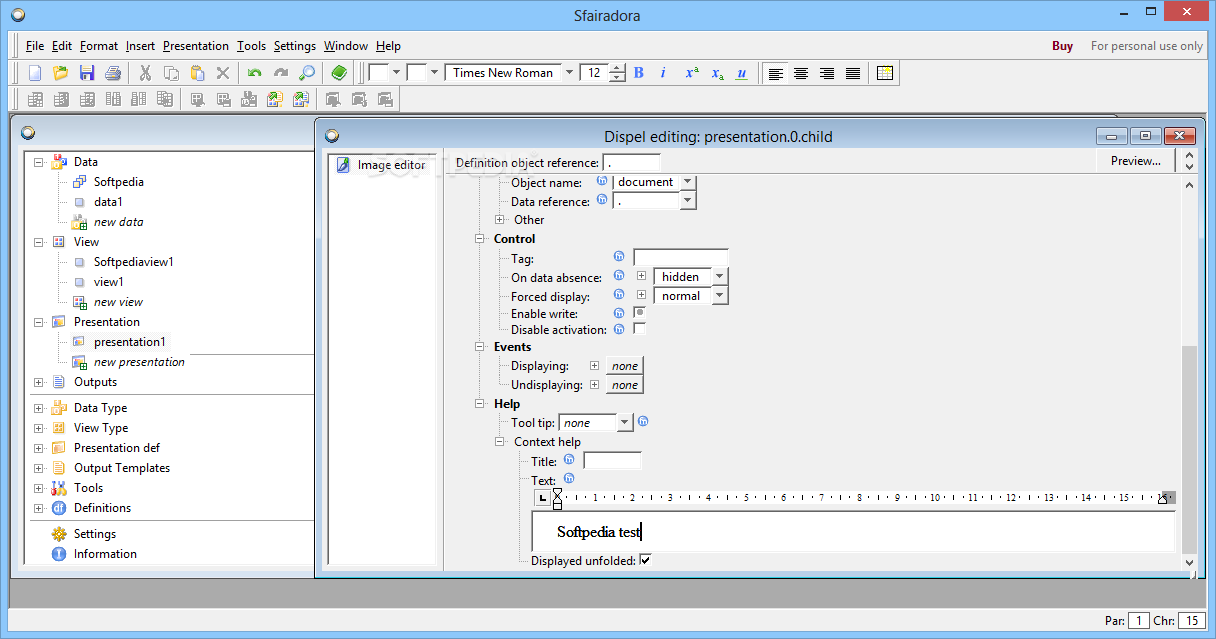
Task: Collapse the Events property section
Action: pos(480,347)
